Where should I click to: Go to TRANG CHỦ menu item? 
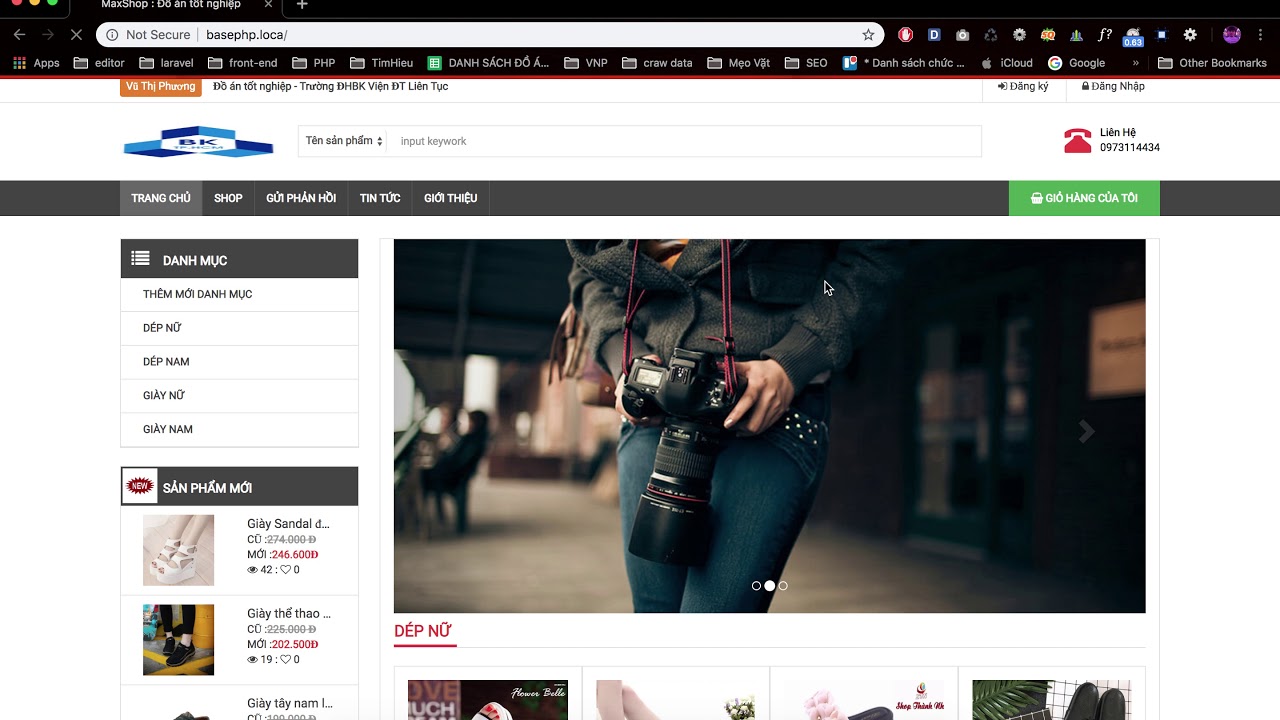point(161,198)
